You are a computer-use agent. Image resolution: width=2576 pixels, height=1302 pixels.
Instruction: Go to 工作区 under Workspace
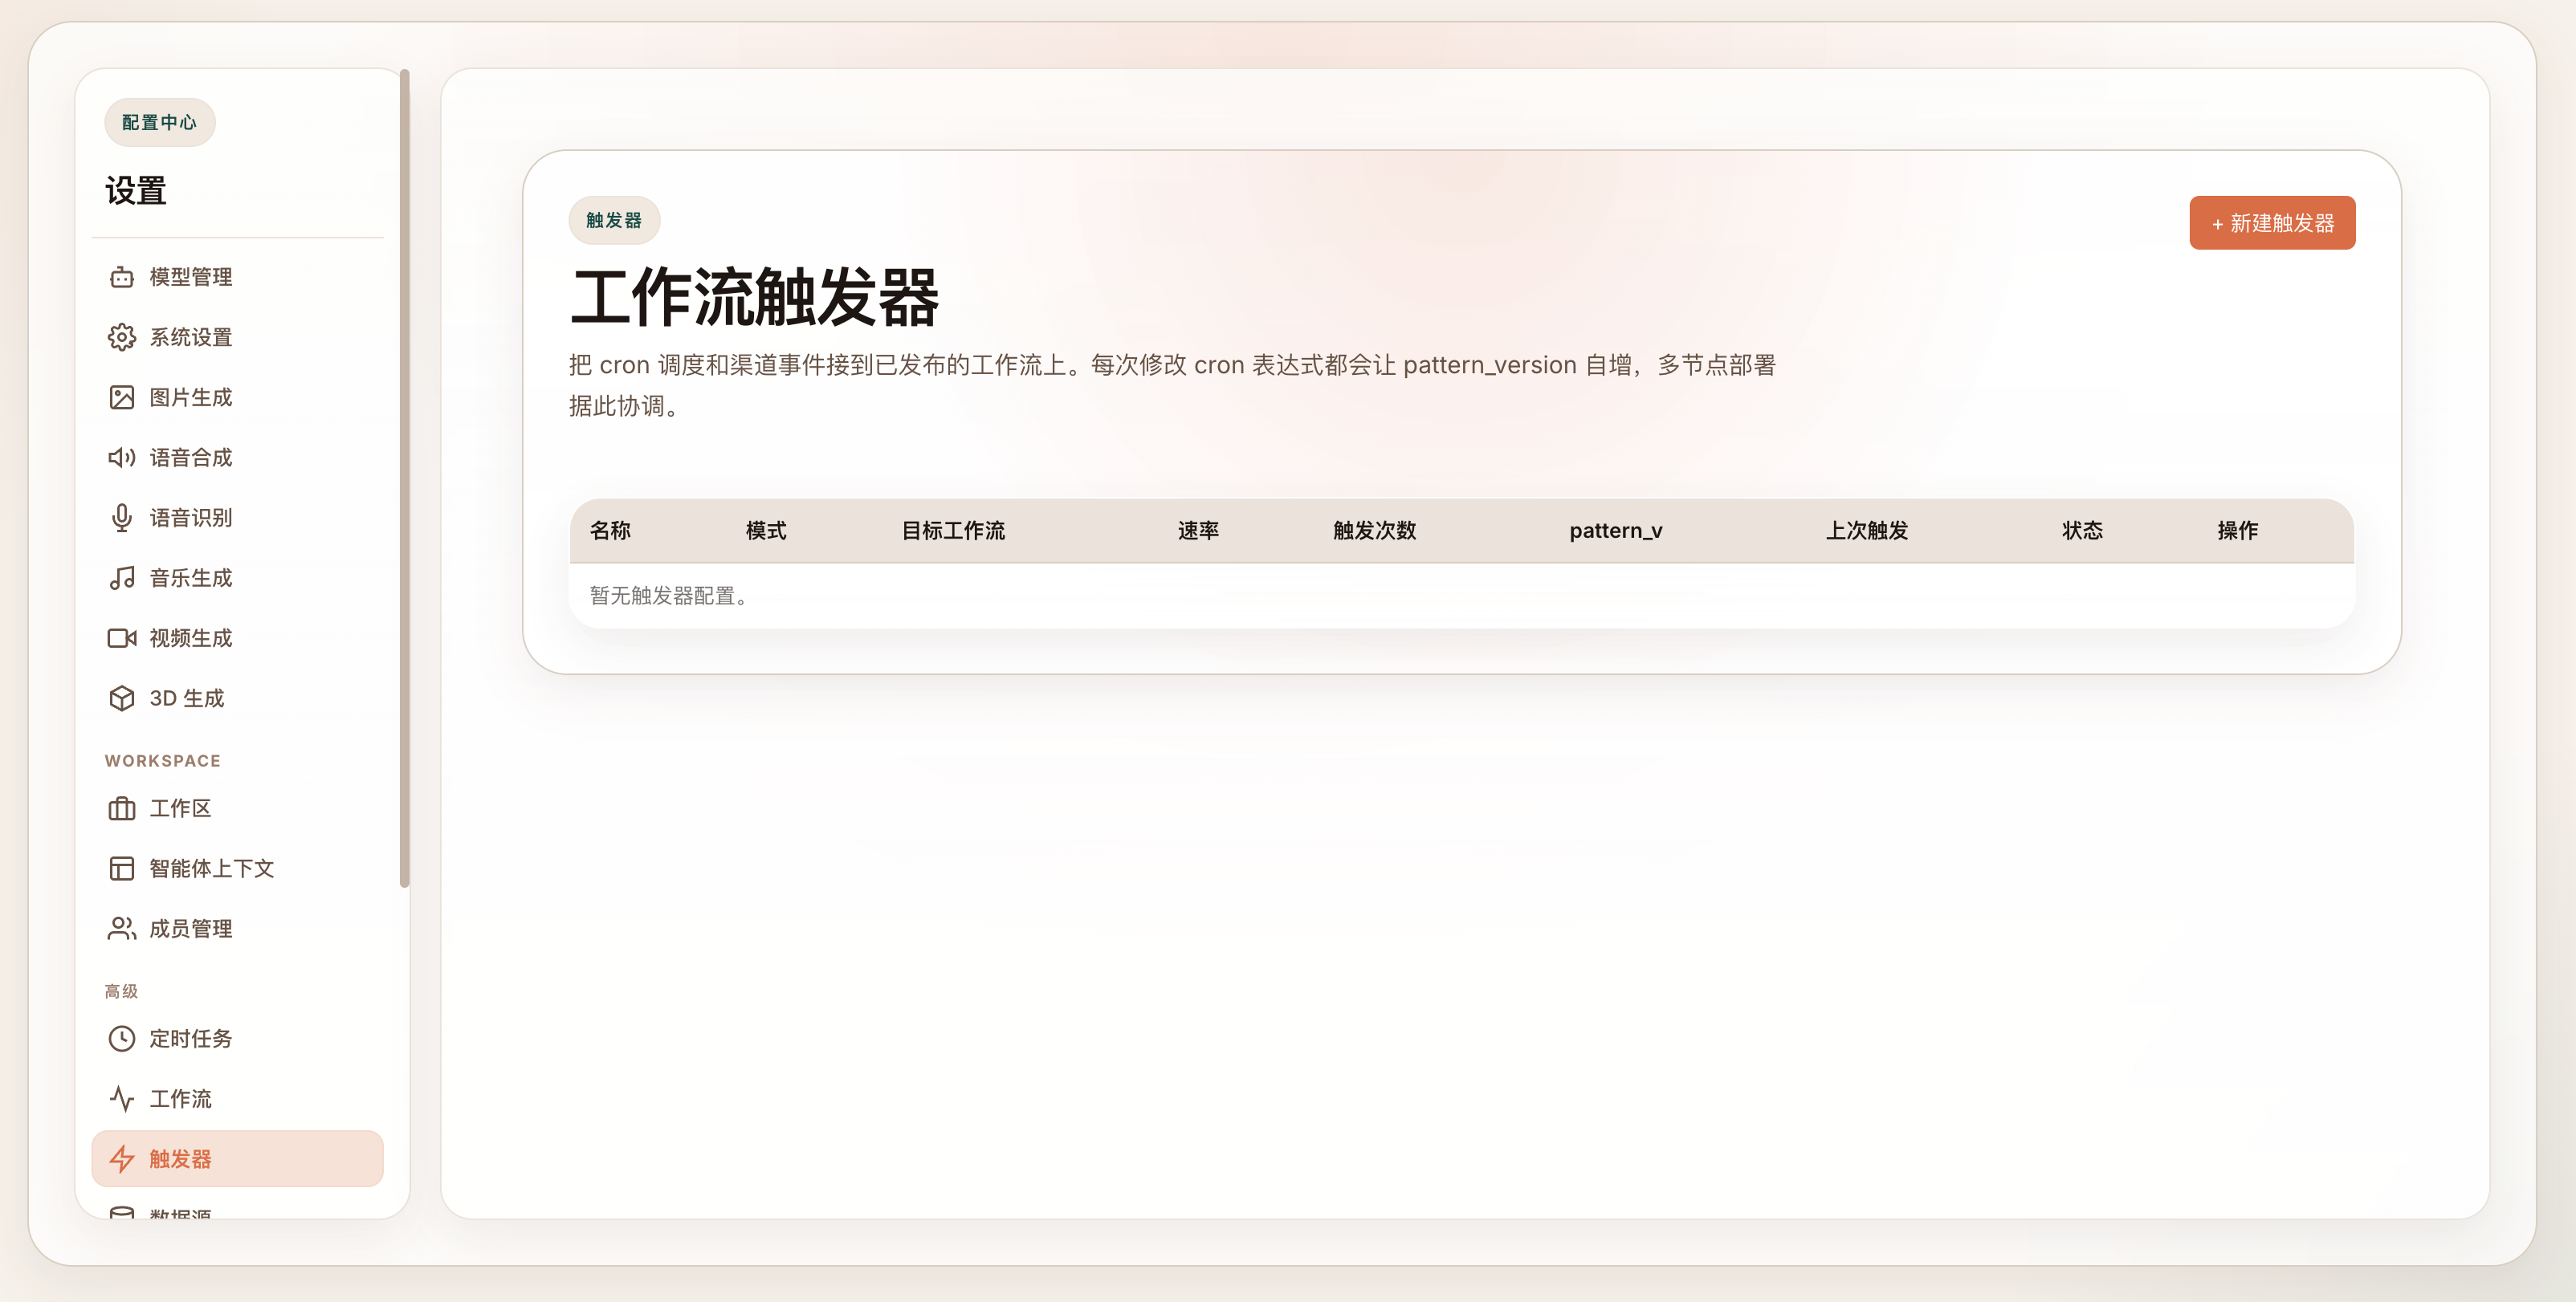pyautogui.click(x=237, y=808)
